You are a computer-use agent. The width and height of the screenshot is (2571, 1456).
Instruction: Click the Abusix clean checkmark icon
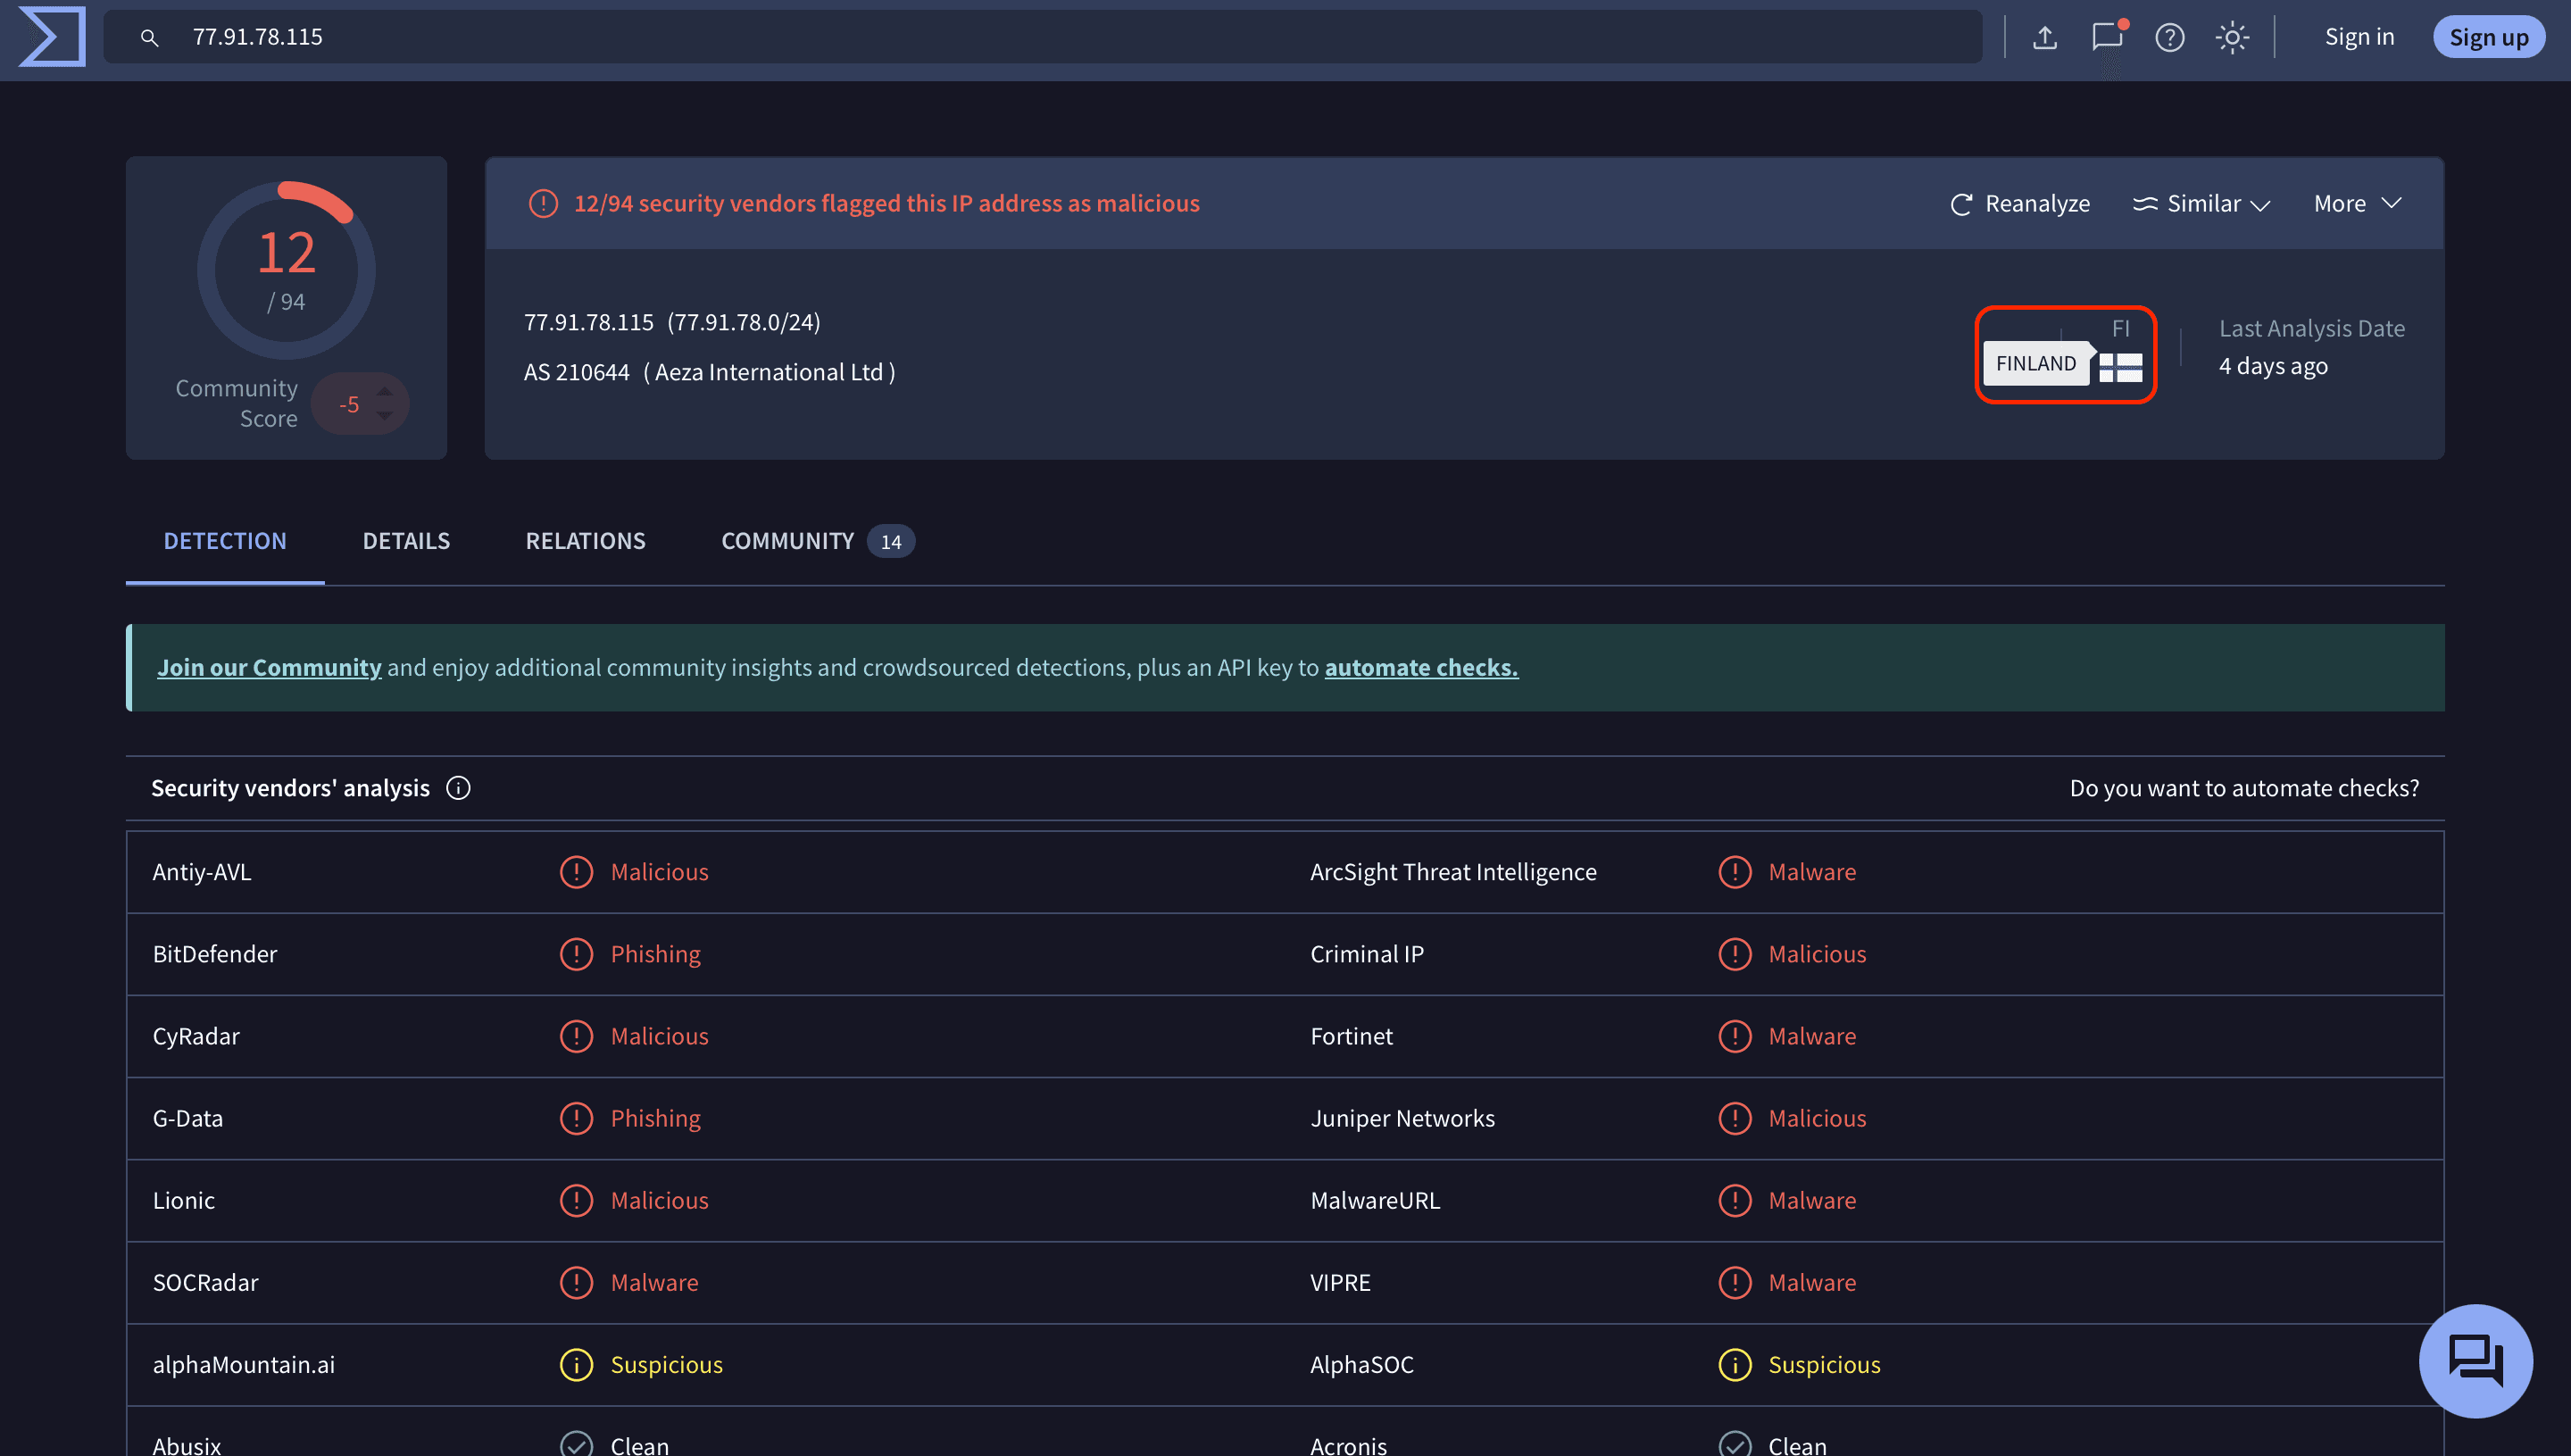(576, 1444)
